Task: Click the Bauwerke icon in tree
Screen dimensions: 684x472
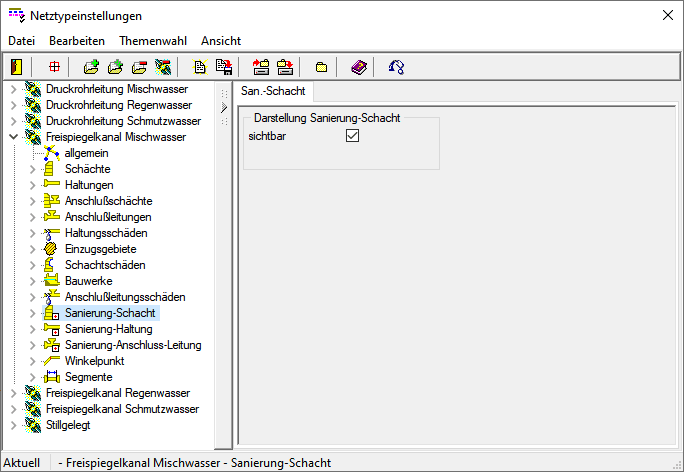Action: pos(52,281)
